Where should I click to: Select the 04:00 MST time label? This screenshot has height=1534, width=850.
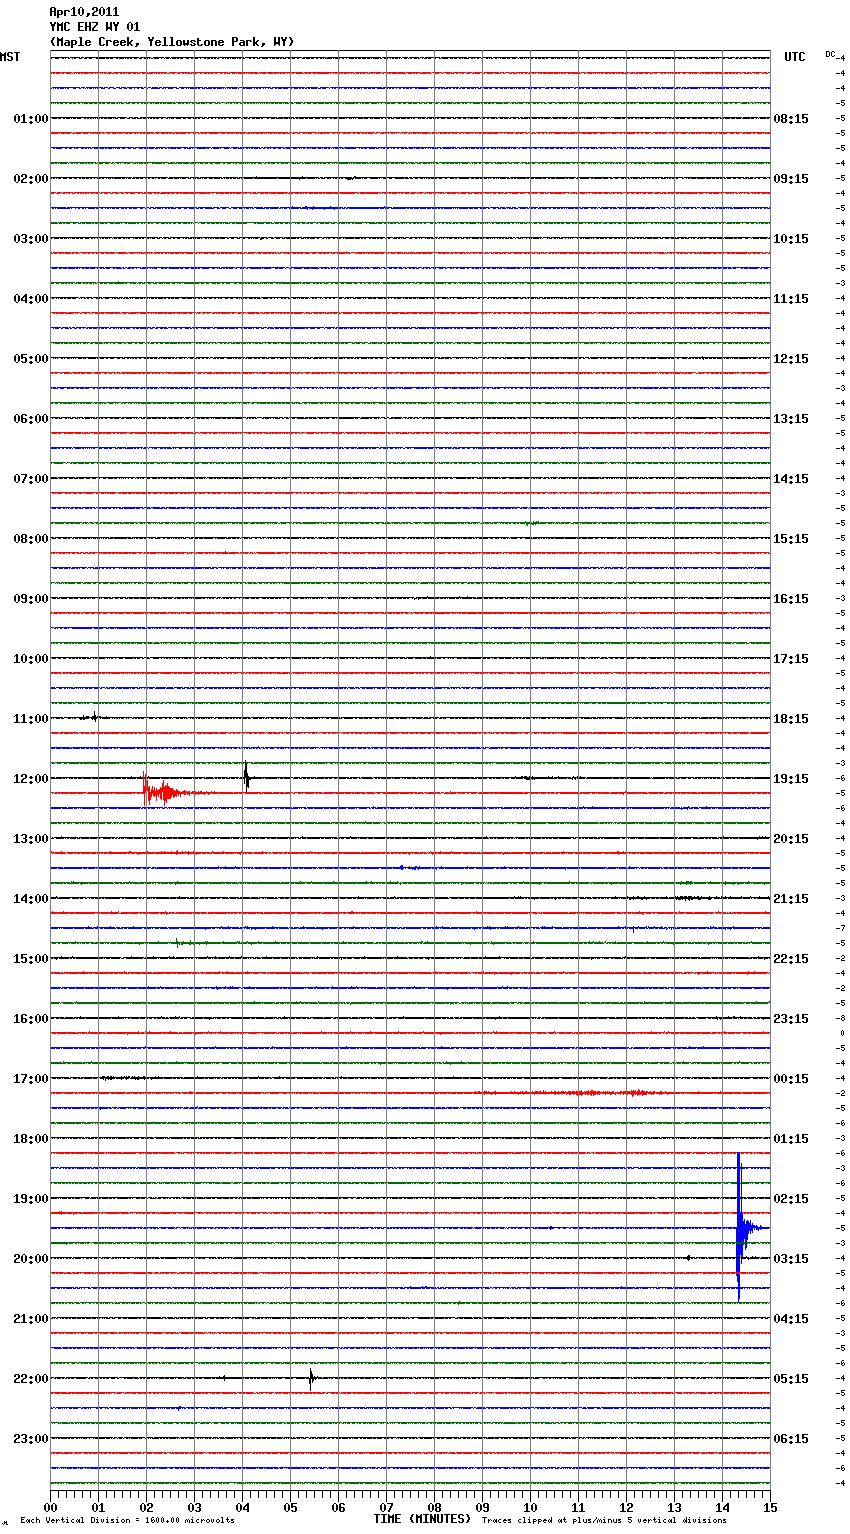tap(30, 299)
